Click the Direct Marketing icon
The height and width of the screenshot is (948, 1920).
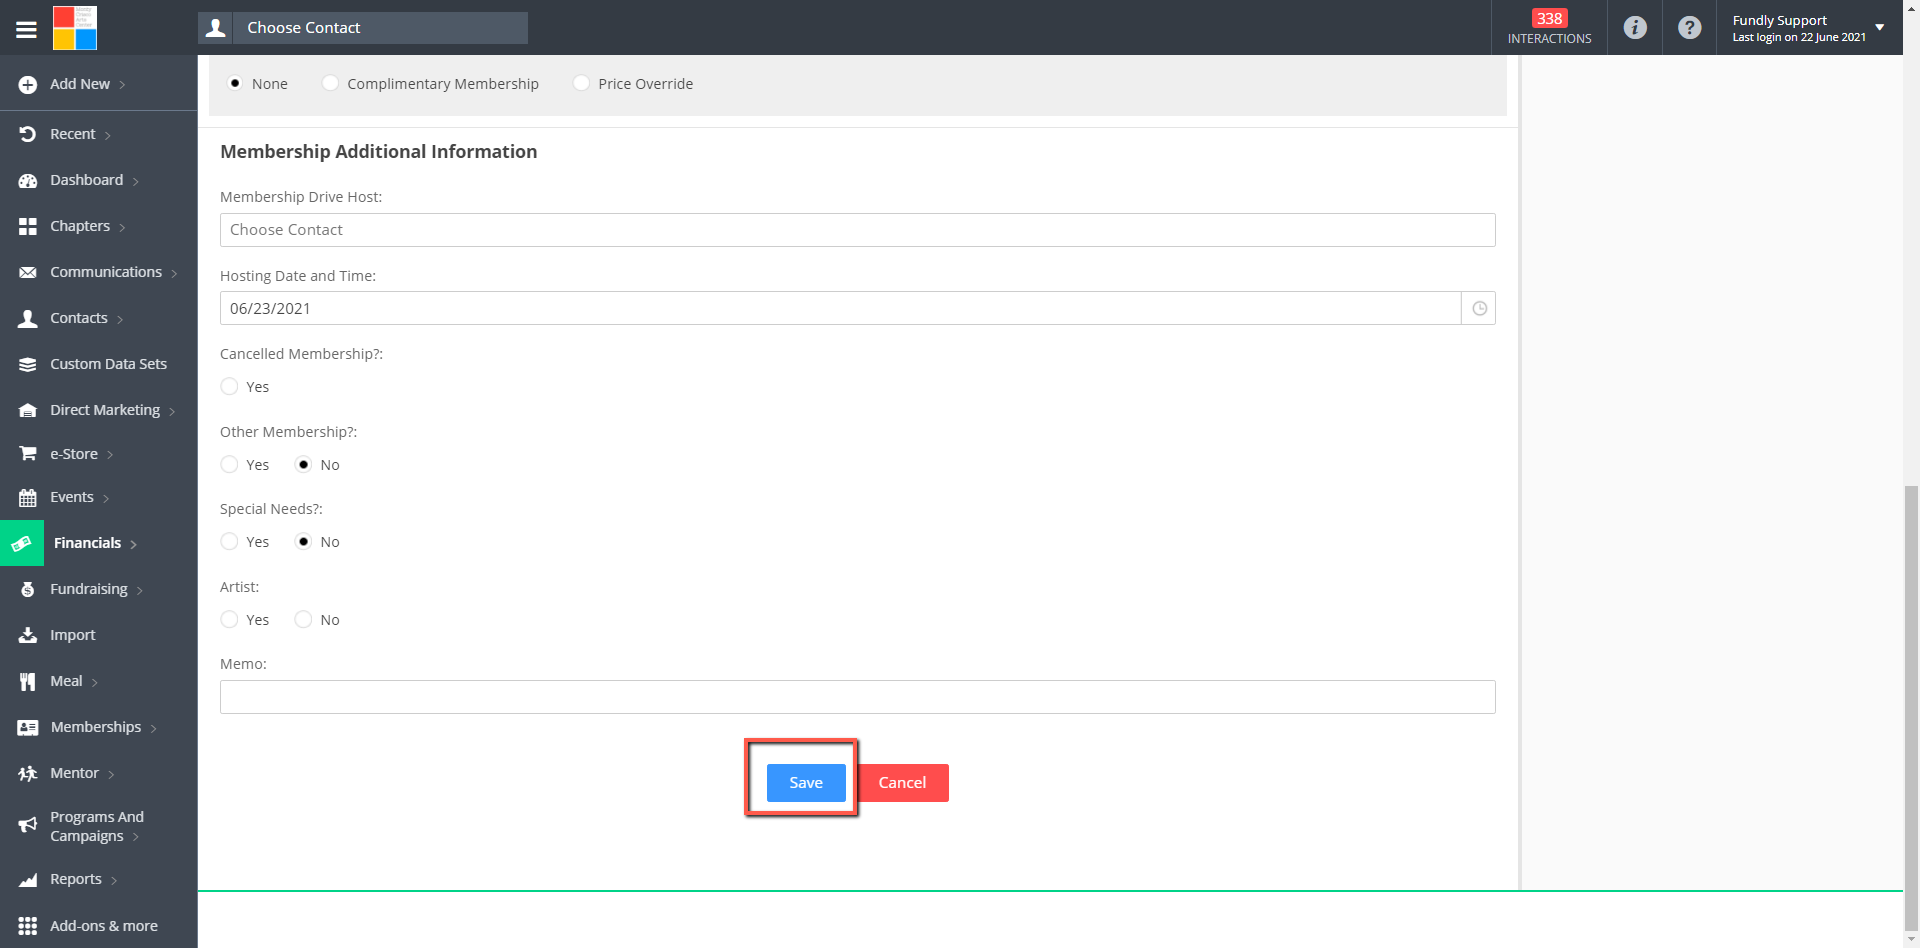click(x=28, y=411)
